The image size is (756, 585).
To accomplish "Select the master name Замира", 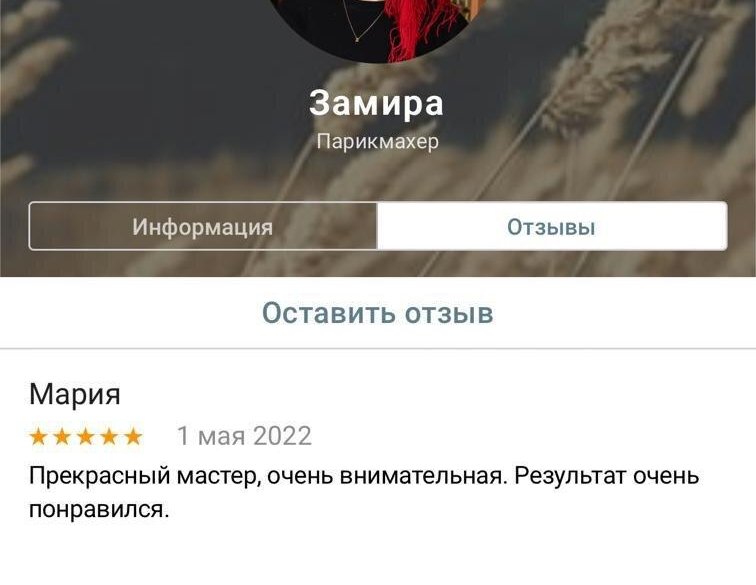I will [x=376, y=103].
